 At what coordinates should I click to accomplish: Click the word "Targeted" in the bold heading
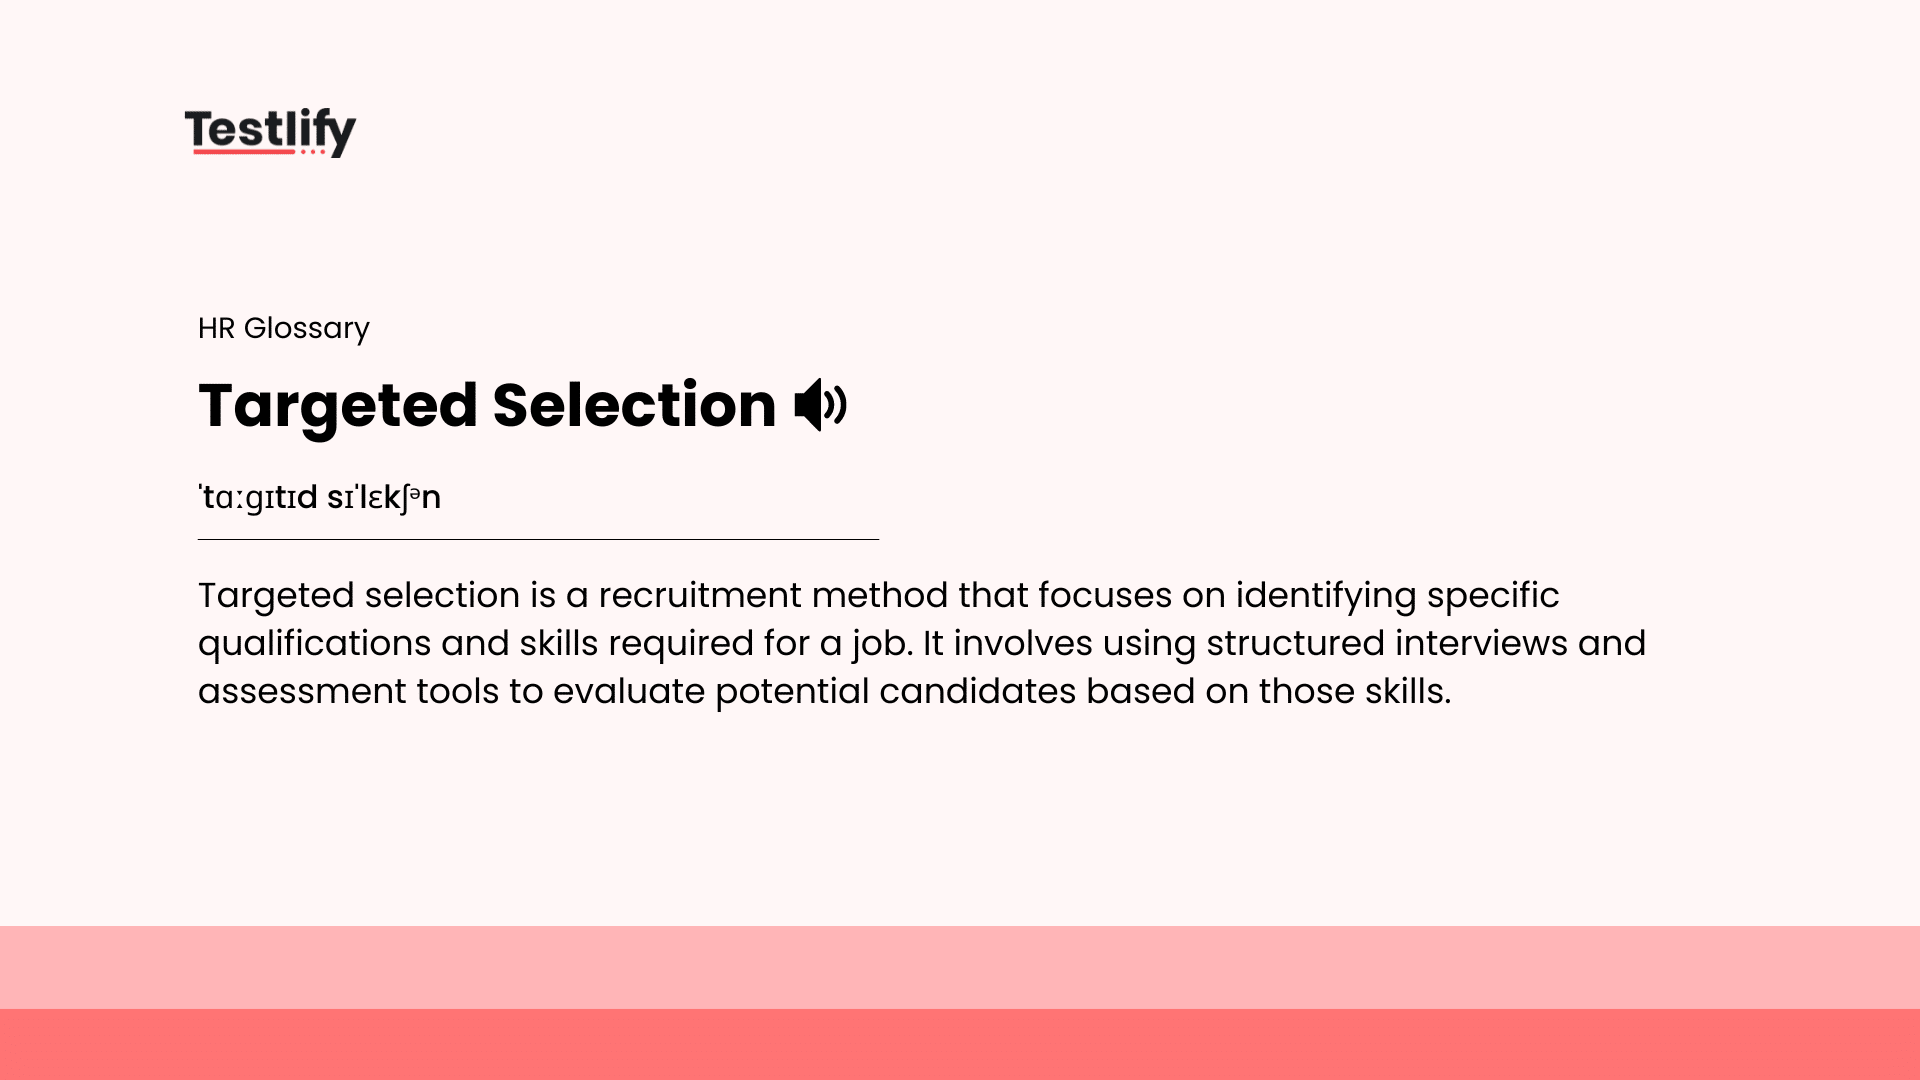pyautogui.click(x=338, y=406)
